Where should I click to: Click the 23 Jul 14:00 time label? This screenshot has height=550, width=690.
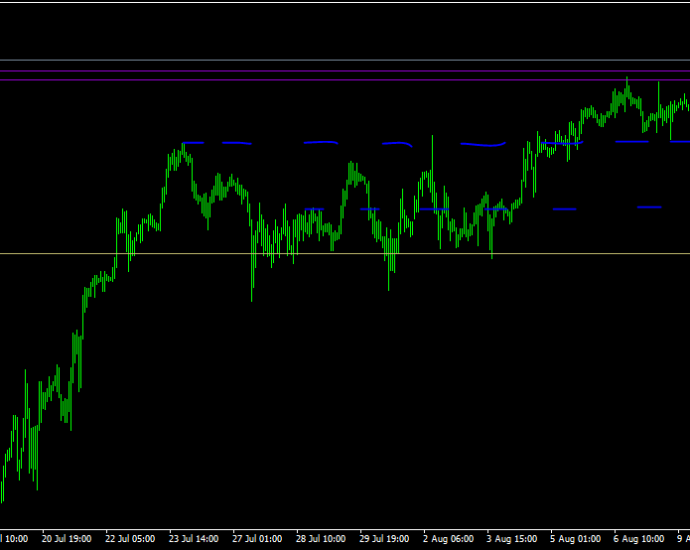coord(194,539)
